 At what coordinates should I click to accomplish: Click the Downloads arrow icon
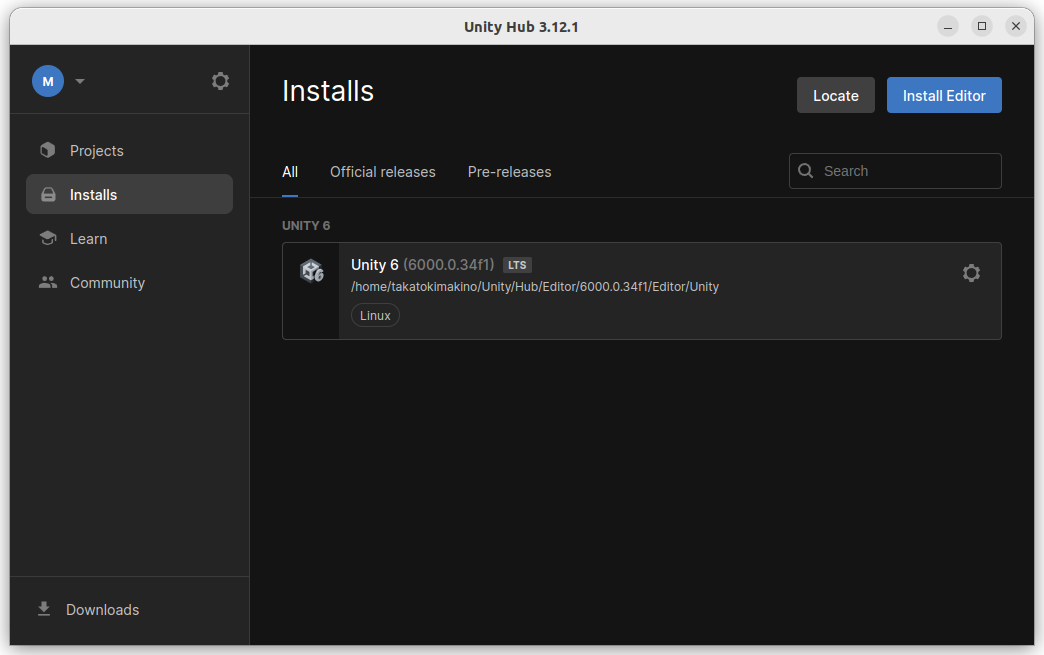pos(44,609)
